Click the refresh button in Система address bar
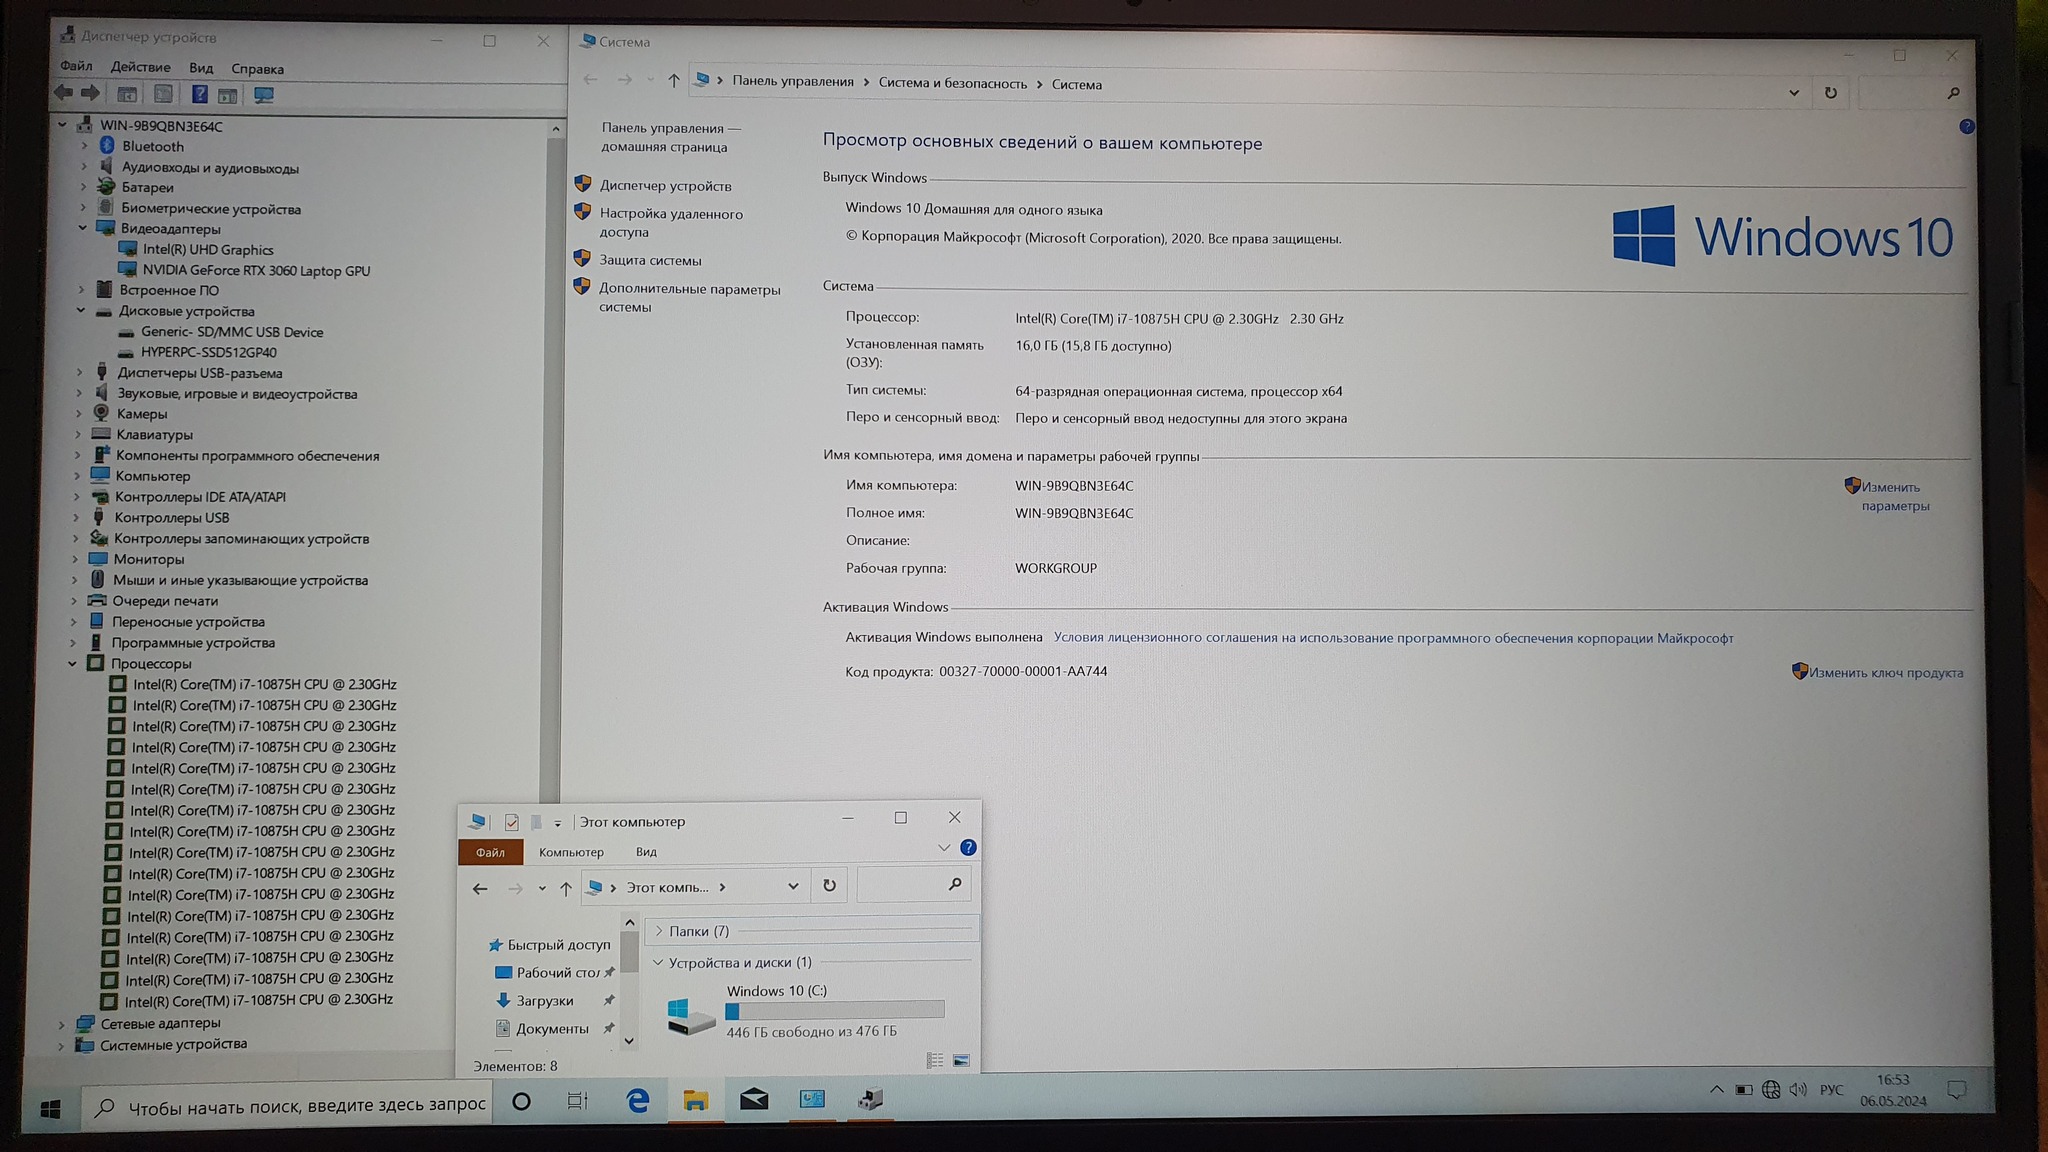Image resolution: width=2048 pixels, height=1152 pixels. [1830, 92]
